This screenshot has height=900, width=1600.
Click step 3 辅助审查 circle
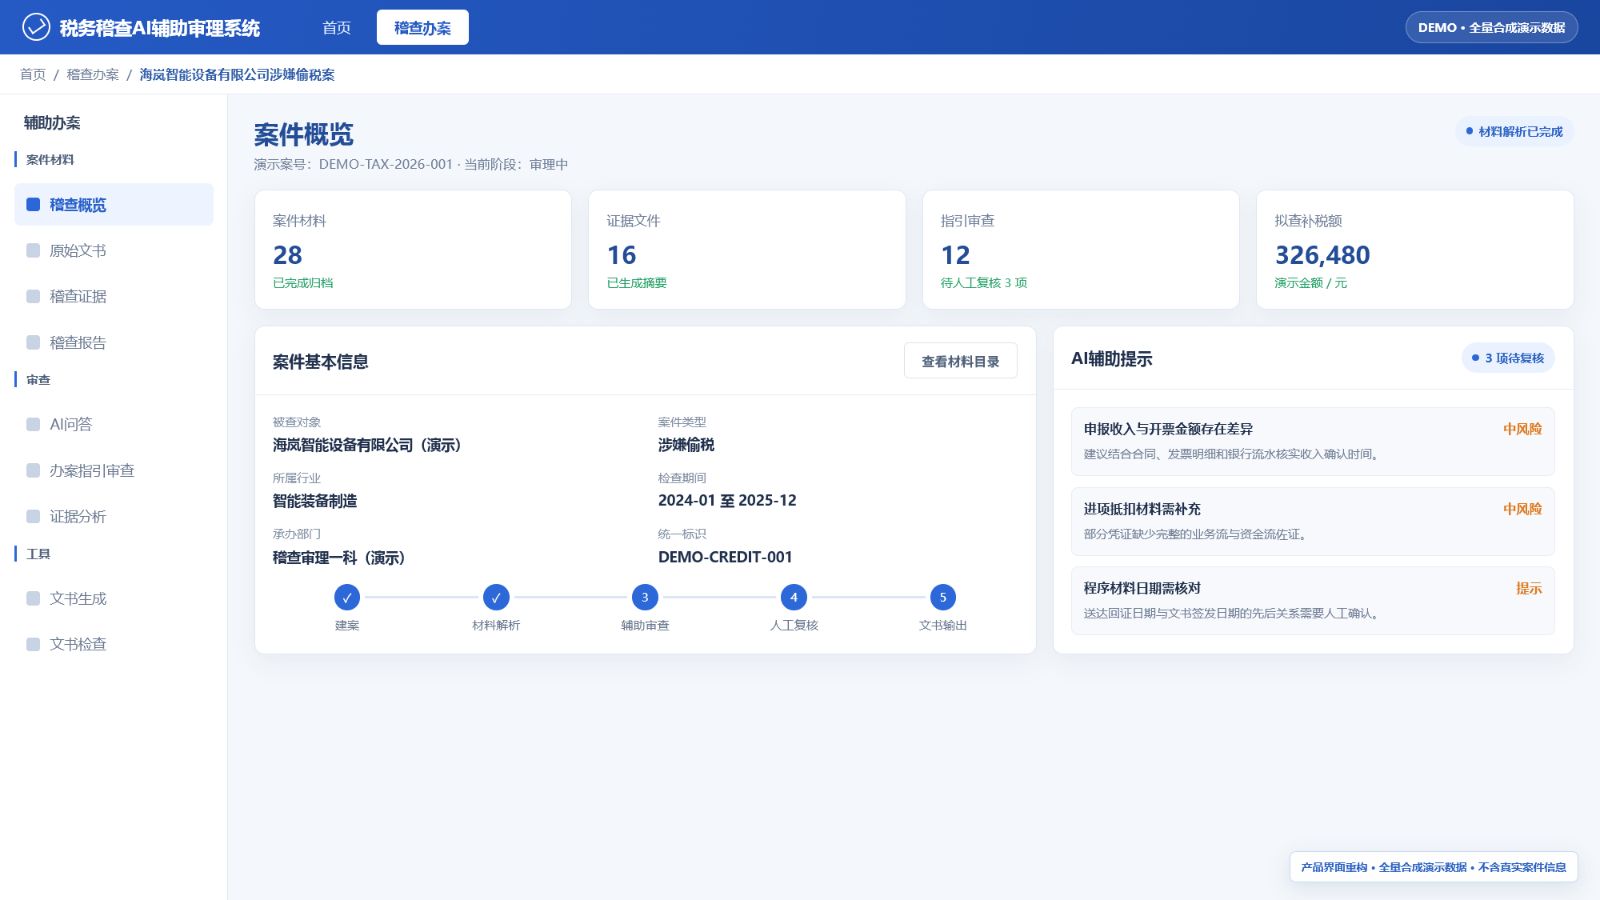645,597
